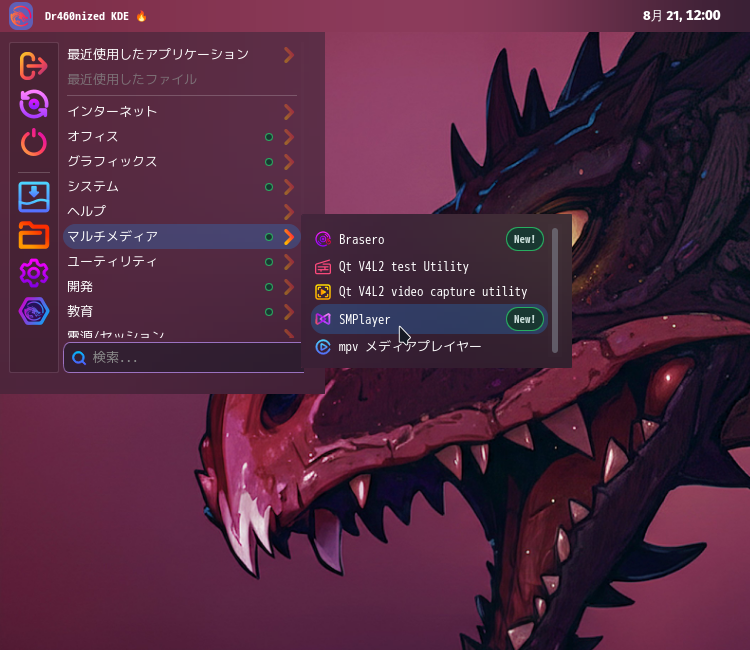Image resolution: width=750 pixels, height=650 pixels.
Task: Click the restart icon in sidebar
Action: [x=33, y=104]
